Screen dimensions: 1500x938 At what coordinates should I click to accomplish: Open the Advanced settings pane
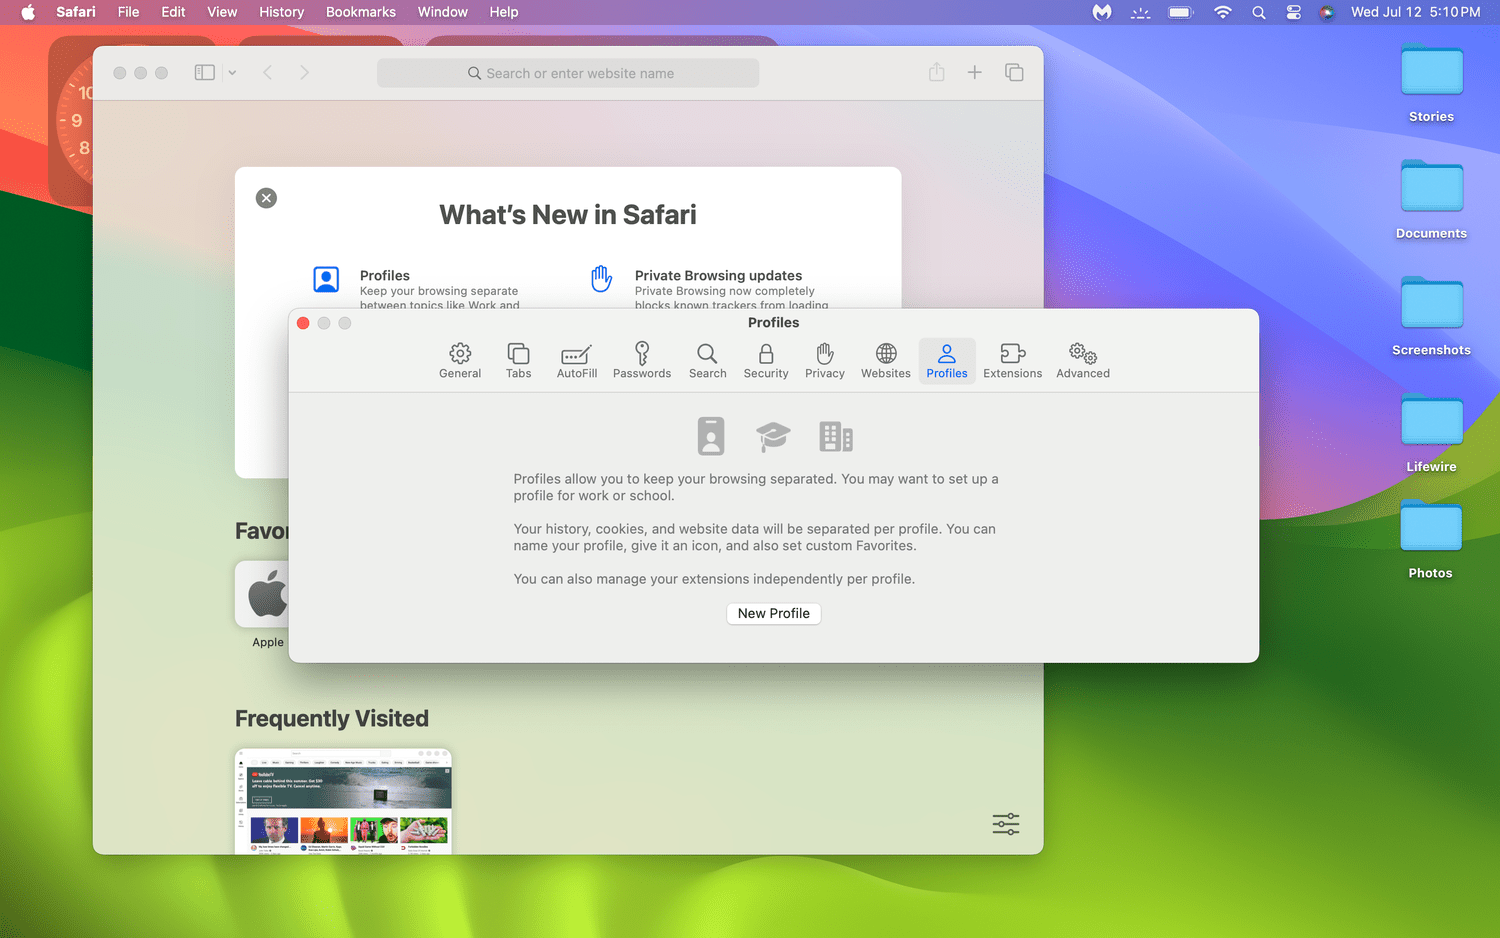pyautogui.click(x=1081, y=361)
